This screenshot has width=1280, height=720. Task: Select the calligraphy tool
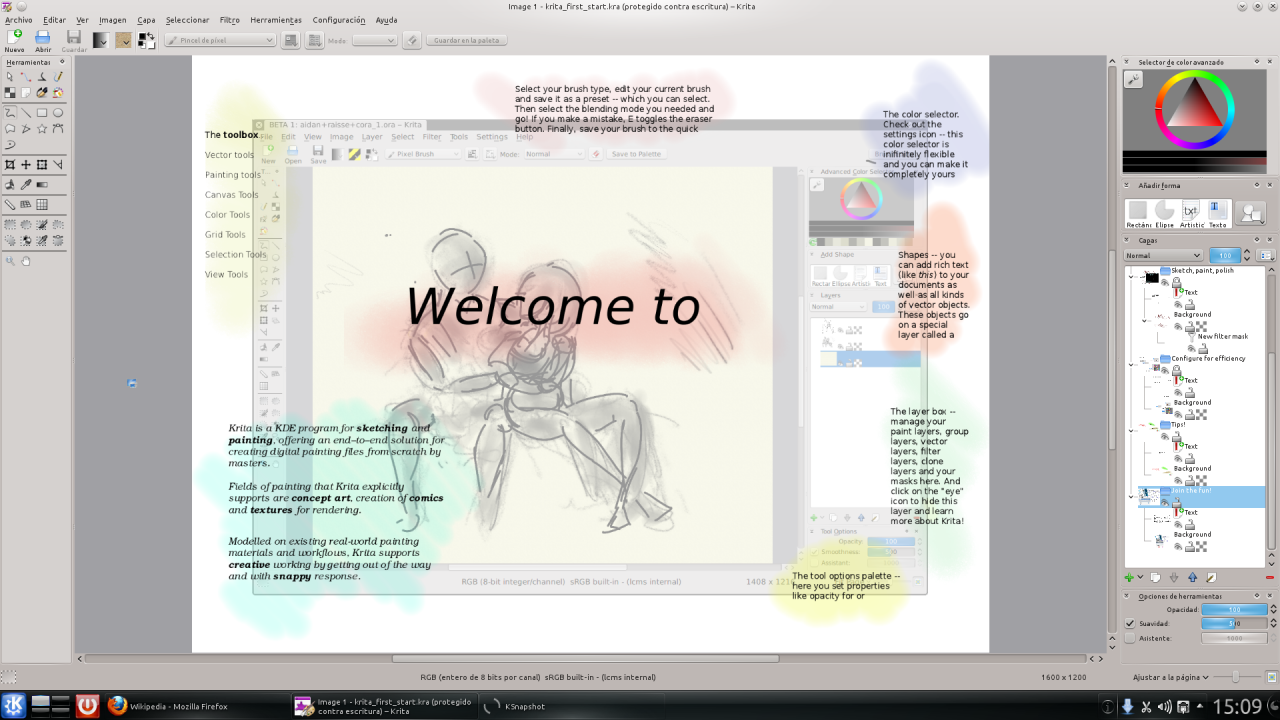(x=42, y=76)
